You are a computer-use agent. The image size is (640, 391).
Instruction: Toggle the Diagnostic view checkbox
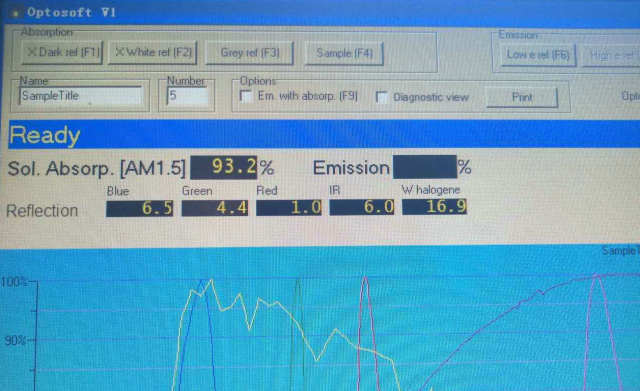[x=382, y=97]
